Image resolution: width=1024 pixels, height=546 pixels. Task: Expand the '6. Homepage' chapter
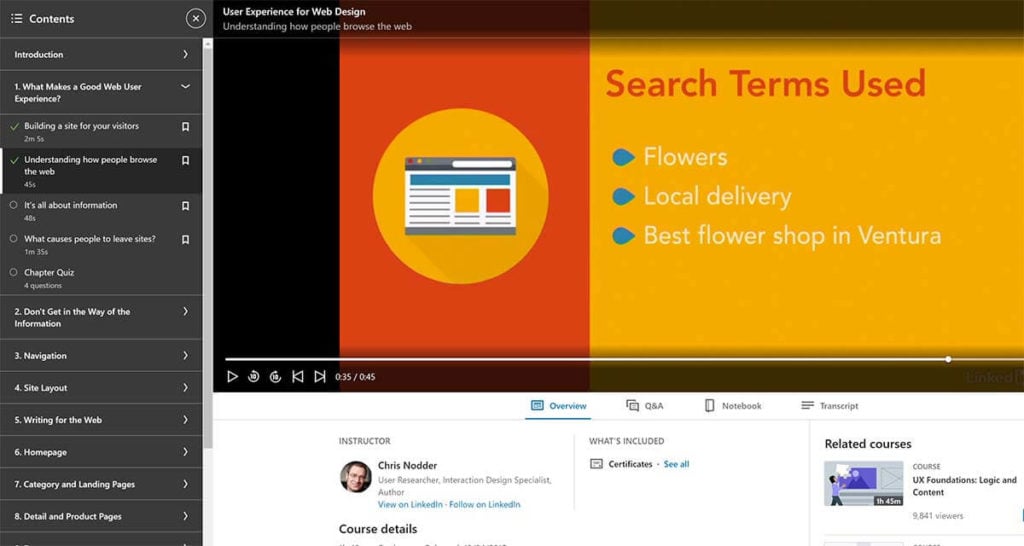[x=185, y=452]
